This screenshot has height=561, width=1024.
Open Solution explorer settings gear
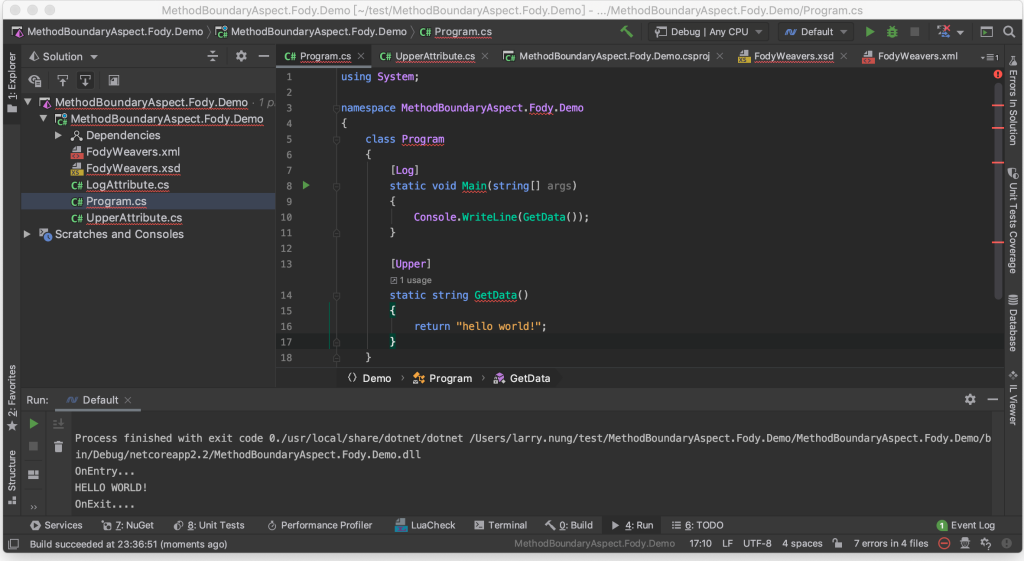pyautogui.click(x=241, y=56)
